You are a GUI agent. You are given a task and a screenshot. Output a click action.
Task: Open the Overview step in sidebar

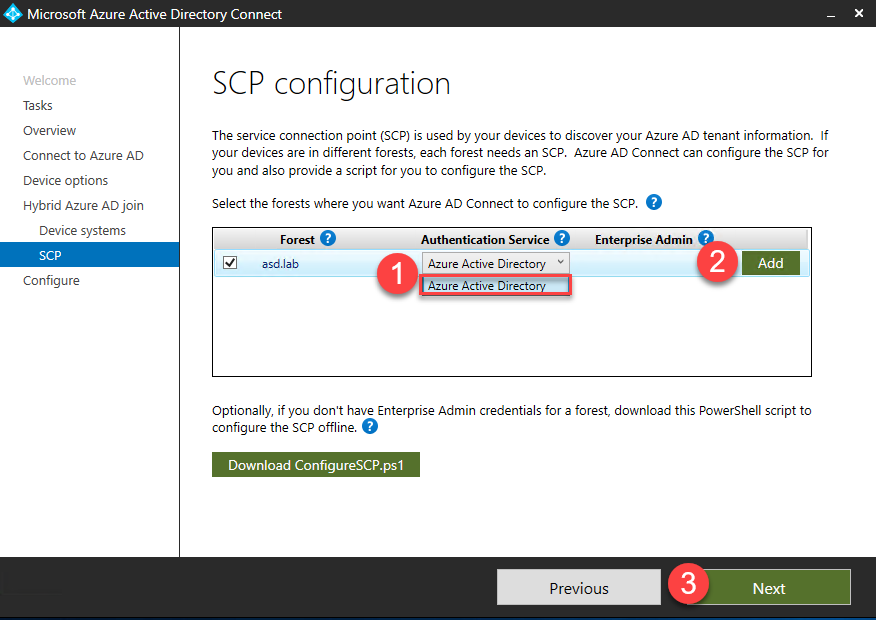pos(50,131)
